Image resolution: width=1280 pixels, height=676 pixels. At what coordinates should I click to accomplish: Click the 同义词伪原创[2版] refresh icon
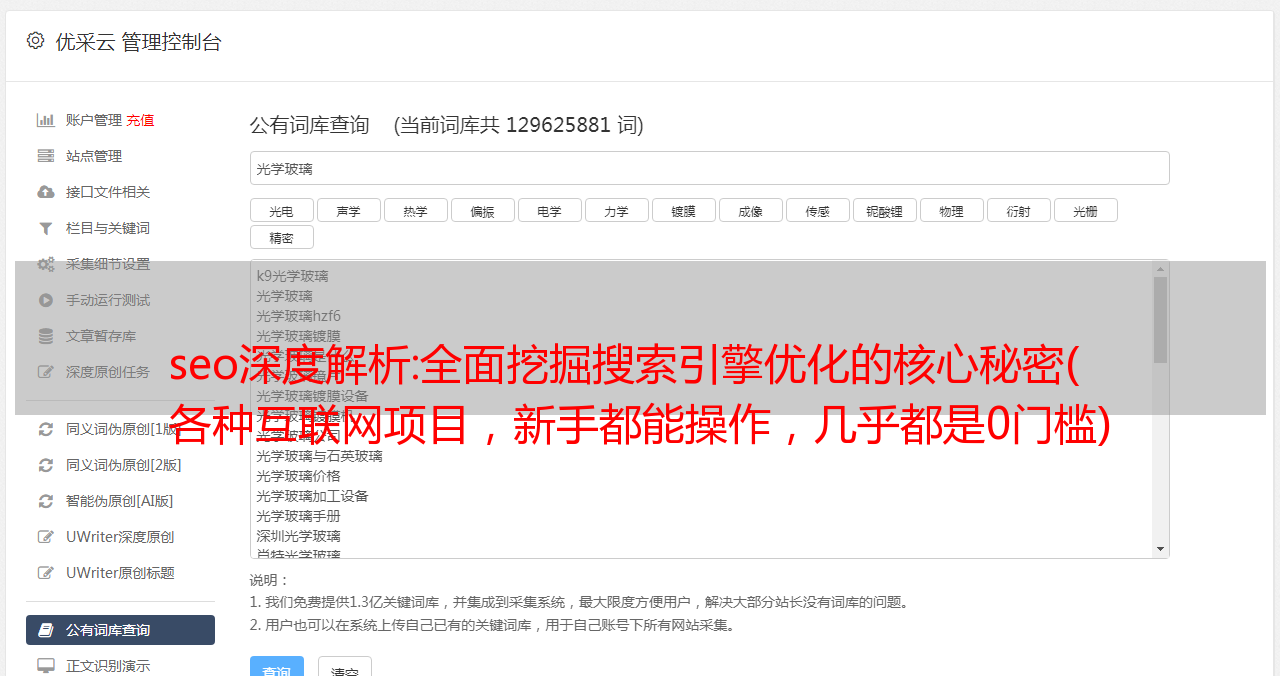(x=45, y=465)
